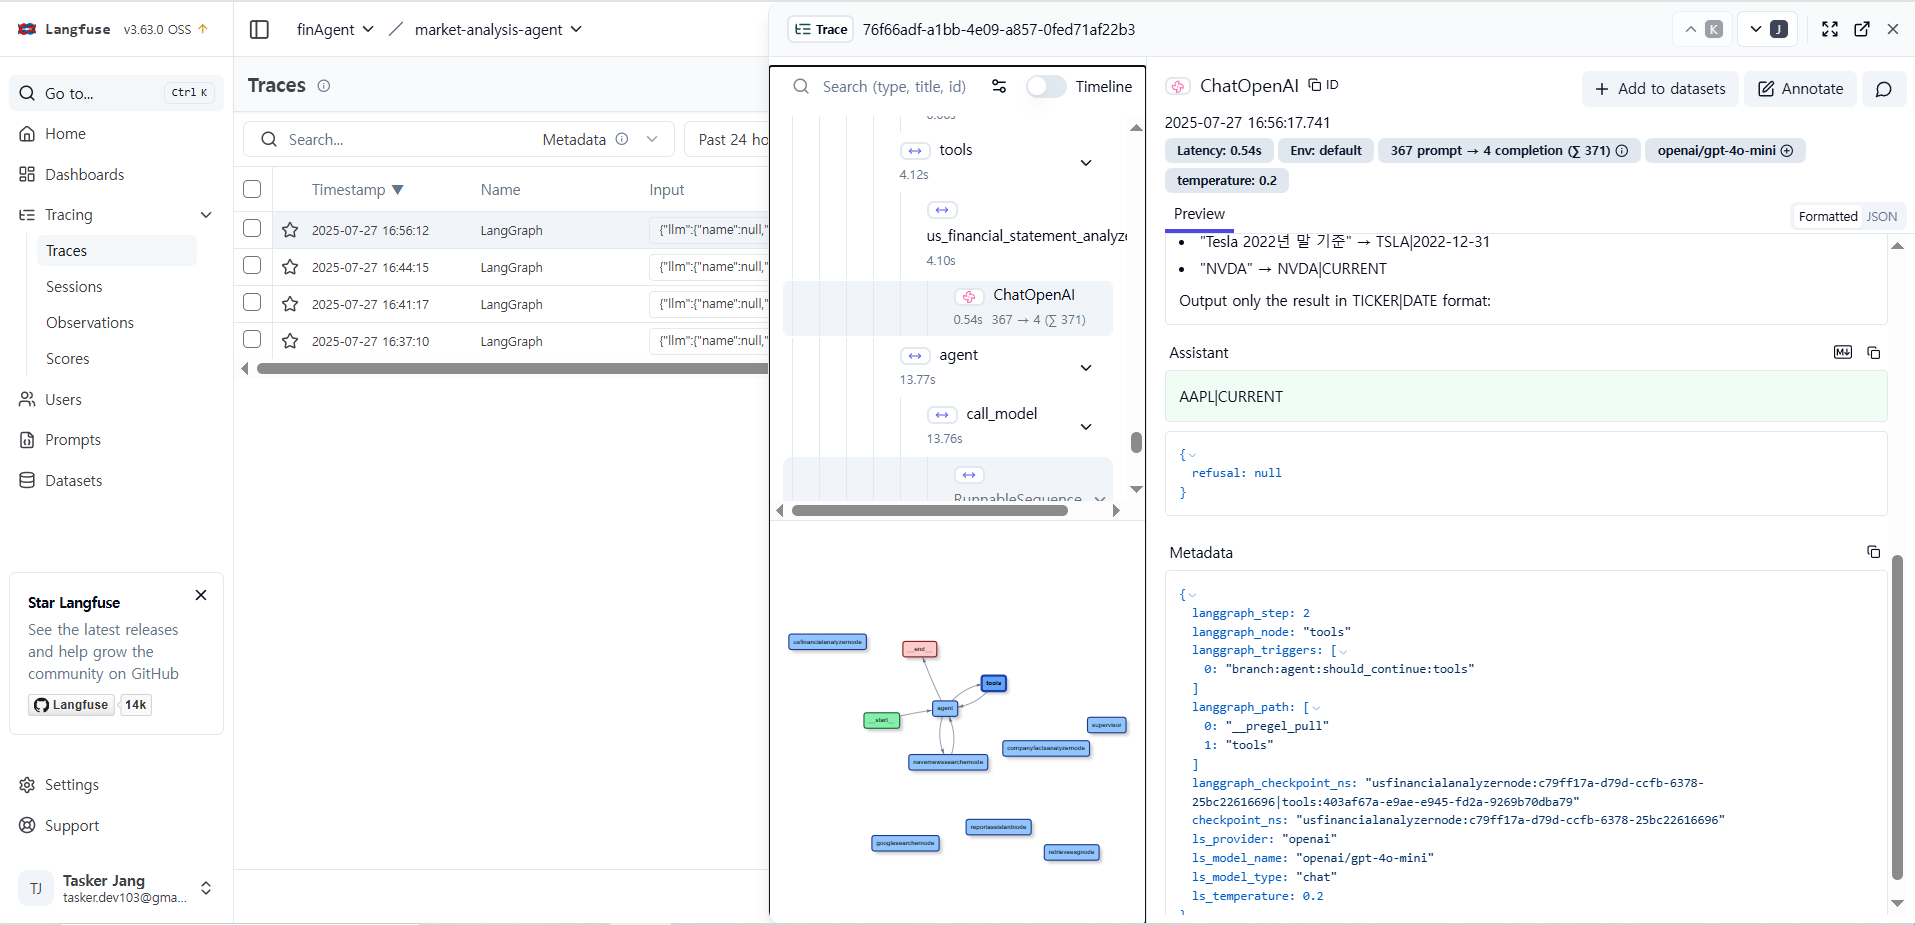Screen dimensions: 1915x925
Task: Toggle the sidebar panel icon
Action: [x=259, y=29]
